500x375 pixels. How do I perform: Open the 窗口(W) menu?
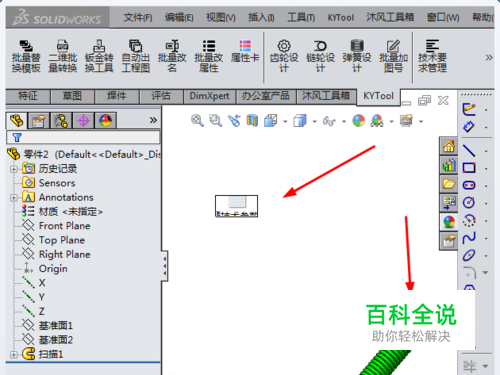click(443, 17)
